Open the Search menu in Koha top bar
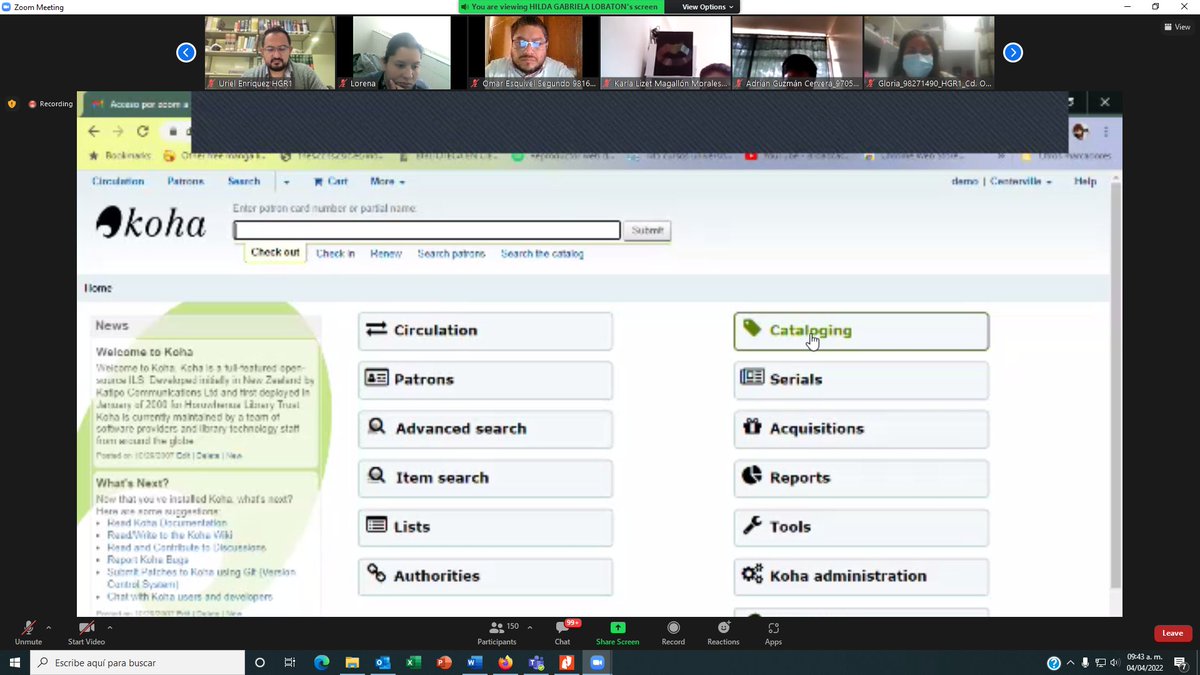The image size is (1200, 675). [x=244, y=182]
